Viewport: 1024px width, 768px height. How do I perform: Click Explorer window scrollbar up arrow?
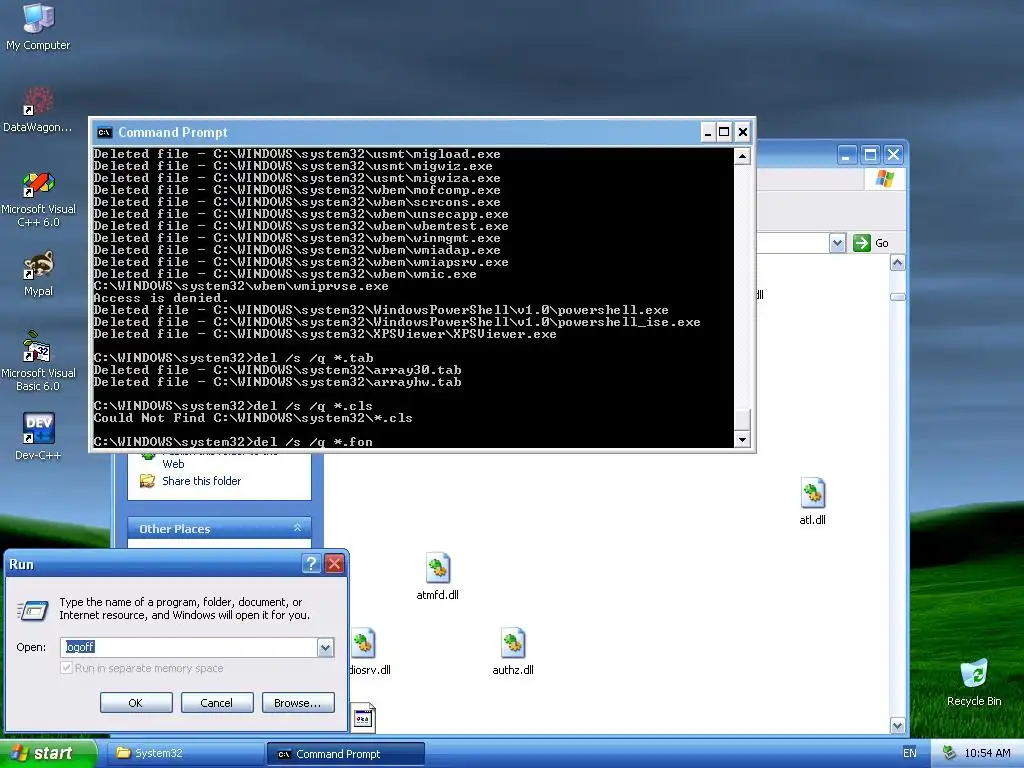point(897,263)
